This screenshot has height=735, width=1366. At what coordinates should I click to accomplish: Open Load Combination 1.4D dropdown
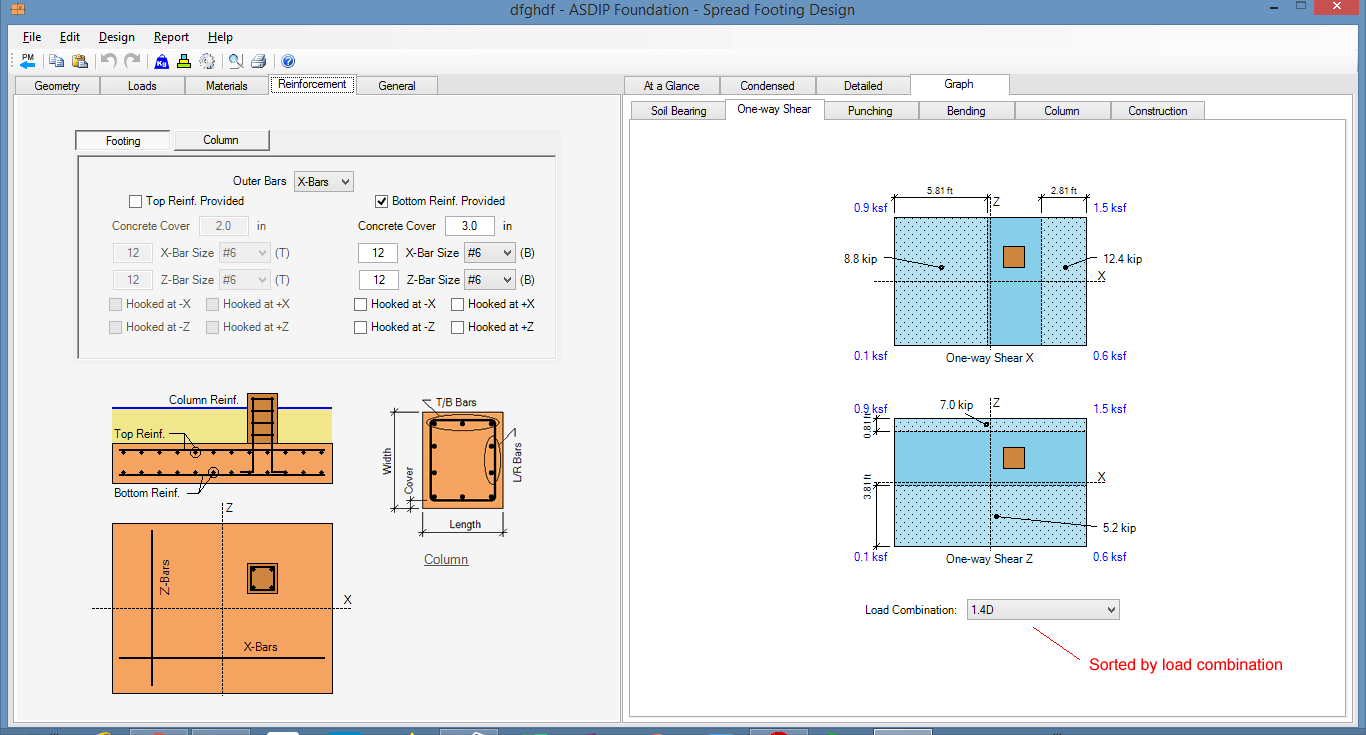coord(1043,610)
